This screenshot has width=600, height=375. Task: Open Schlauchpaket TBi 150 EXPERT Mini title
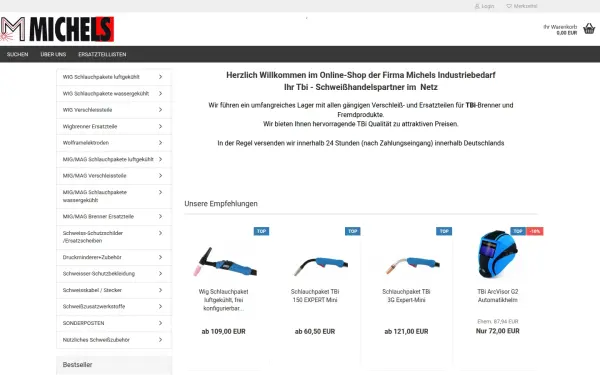pyautogui.click(x=315, y=296)
